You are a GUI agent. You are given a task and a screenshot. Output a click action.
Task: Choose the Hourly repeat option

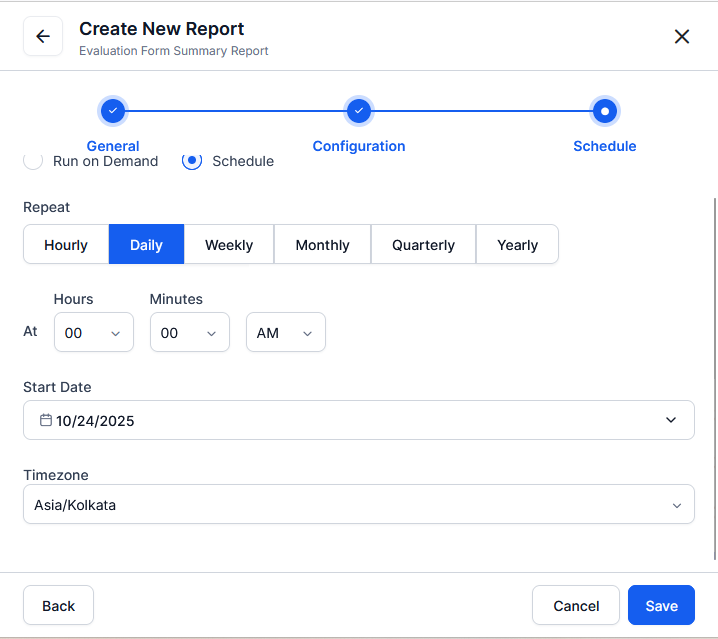[66, 245]
